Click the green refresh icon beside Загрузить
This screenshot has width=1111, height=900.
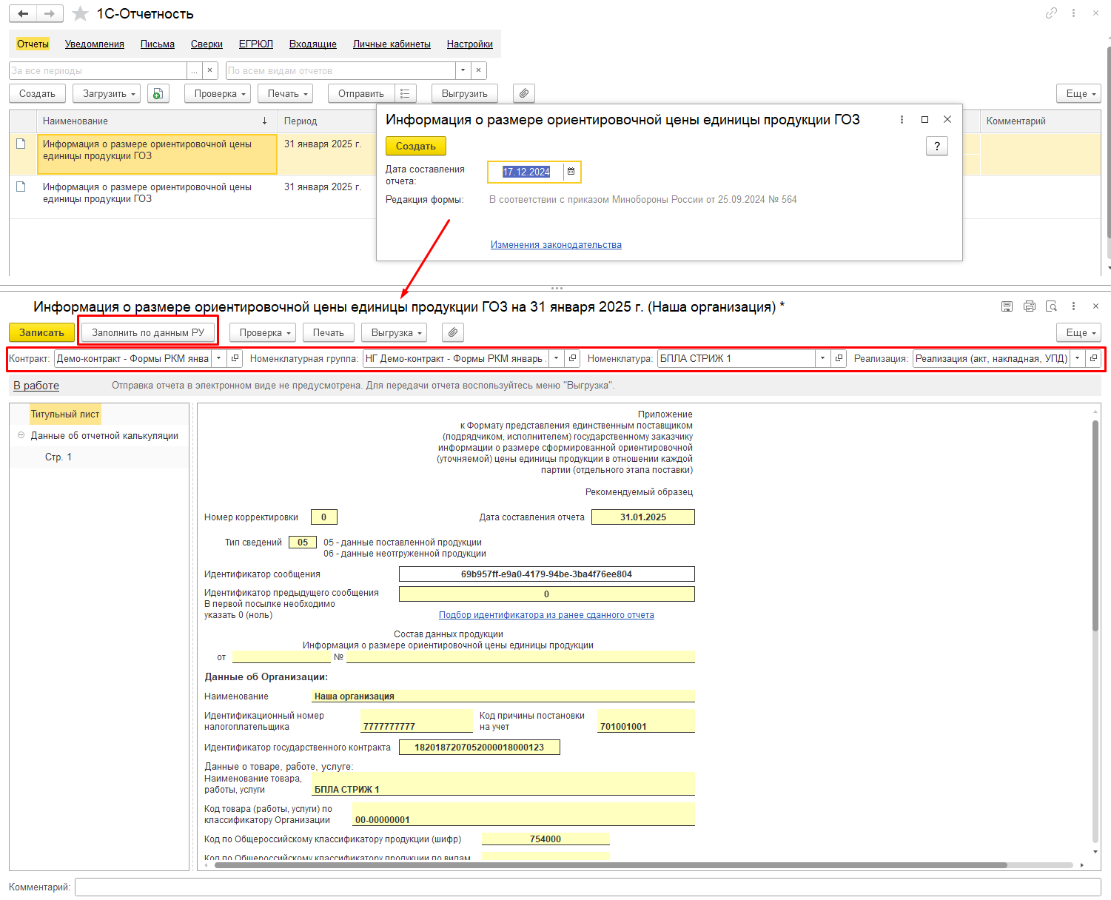[x=157, y=93]
